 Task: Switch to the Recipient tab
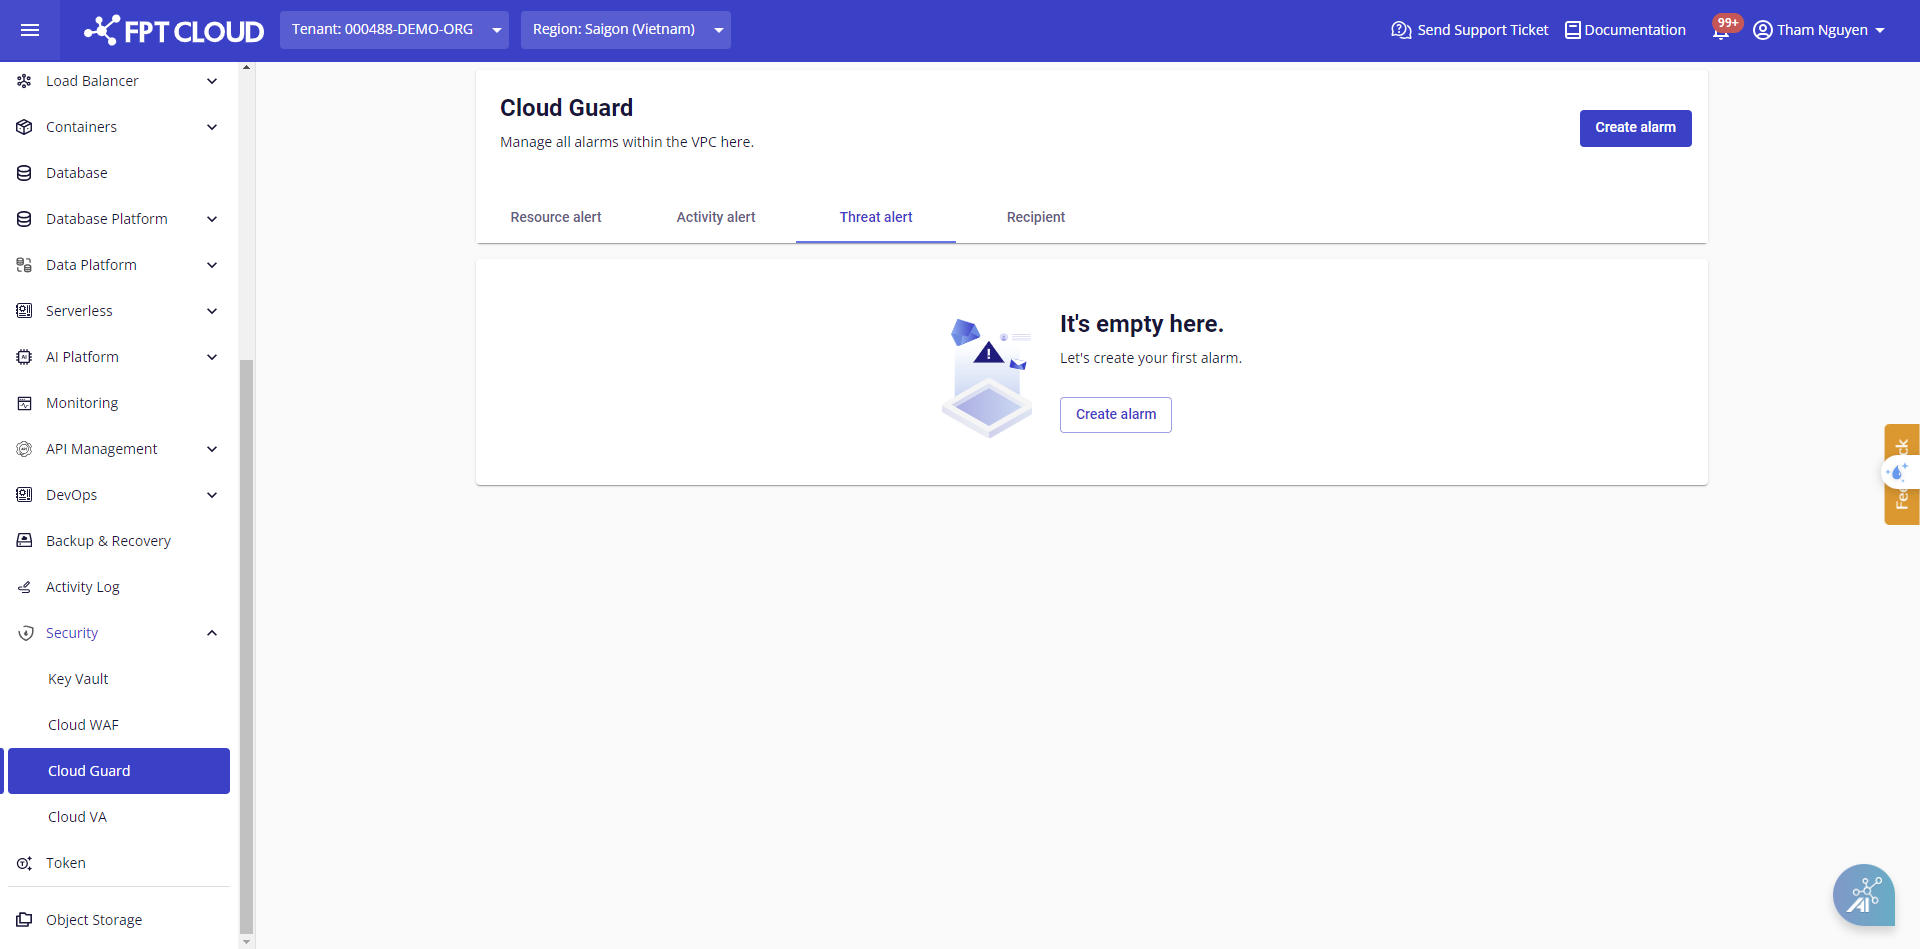(x=1035, y=217)
